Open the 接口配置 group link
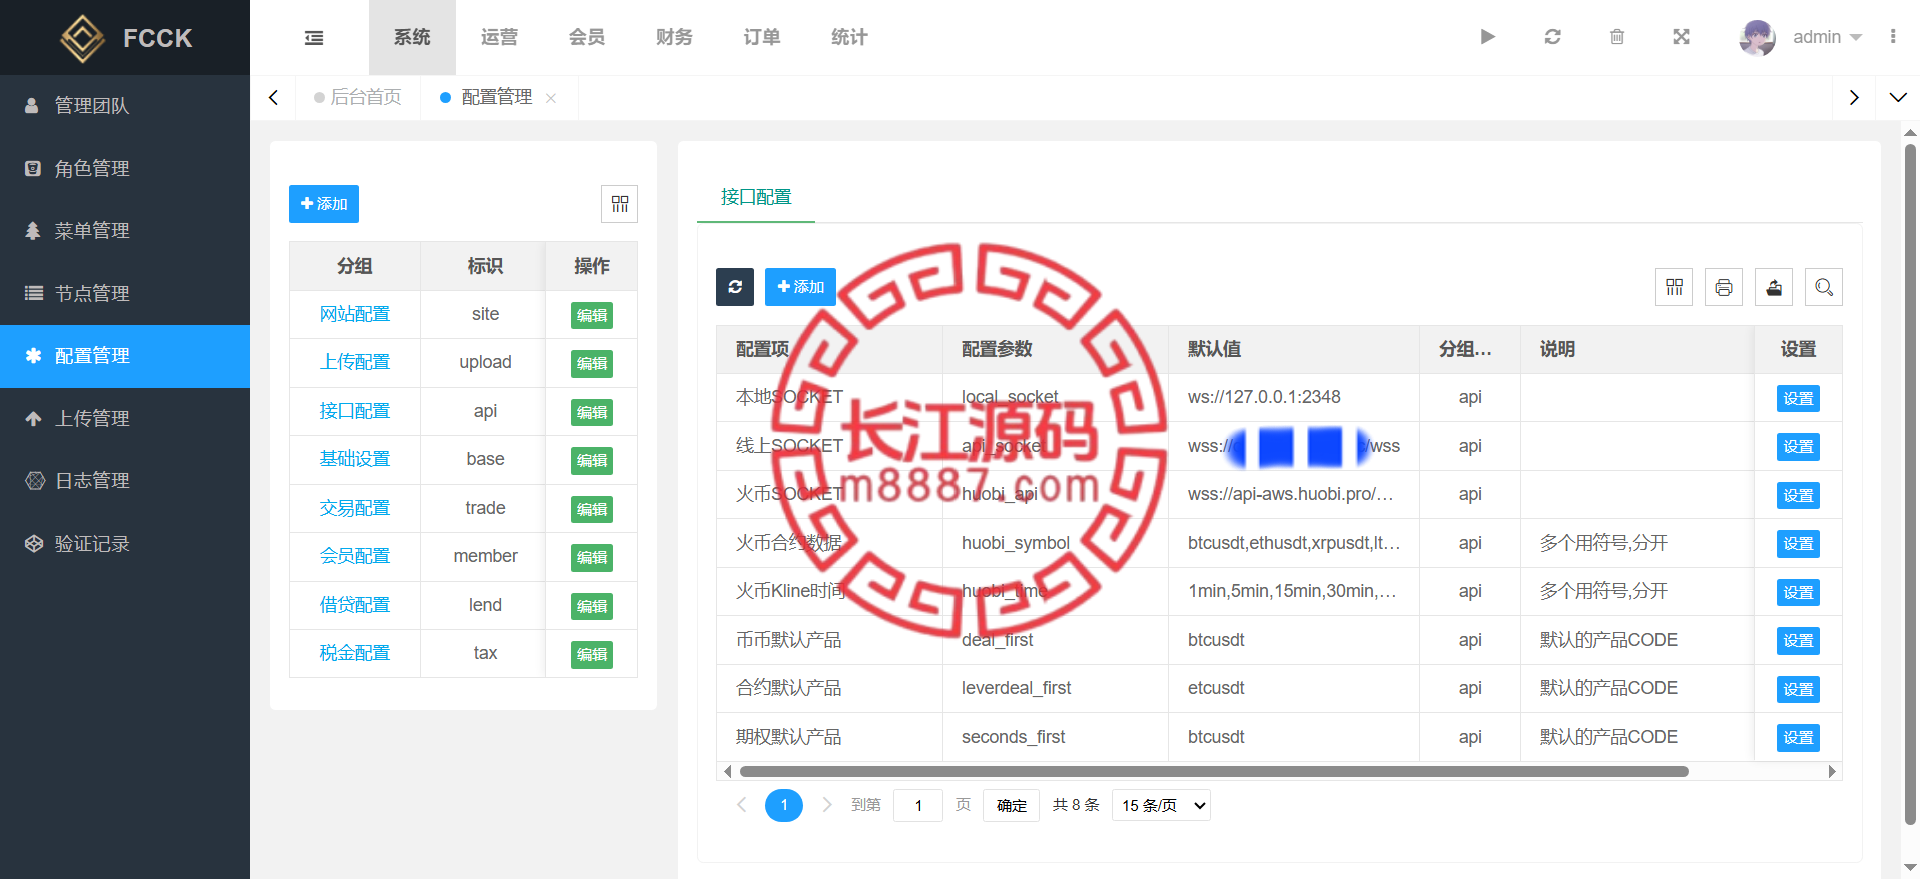The width and height of the screenshot is (1920, 879). coord(355,411)
